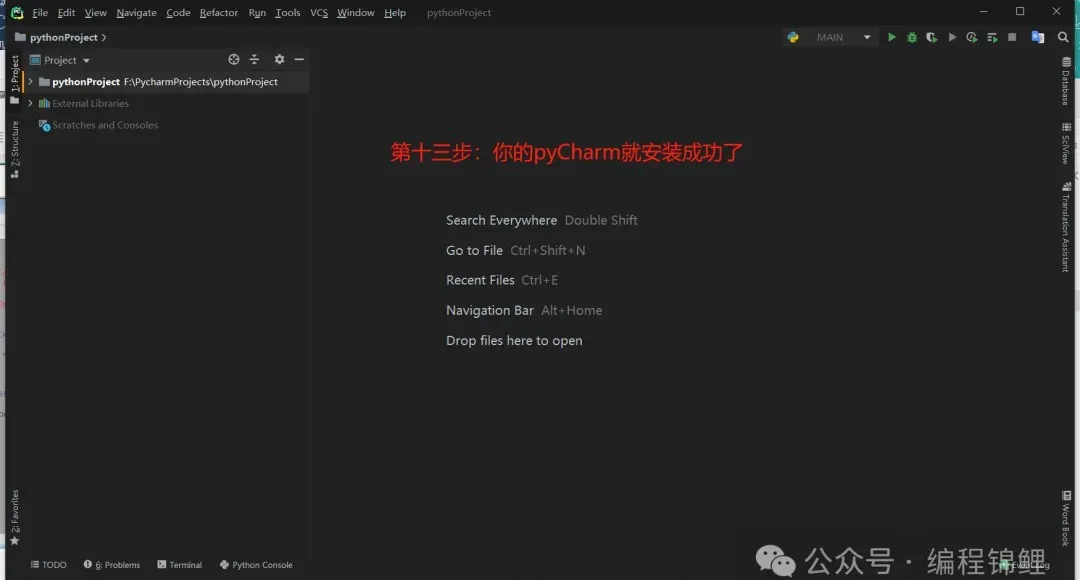Screen dimensions: 1080x580
Task: Open the SciView tool window
Action: point(1066,143)
